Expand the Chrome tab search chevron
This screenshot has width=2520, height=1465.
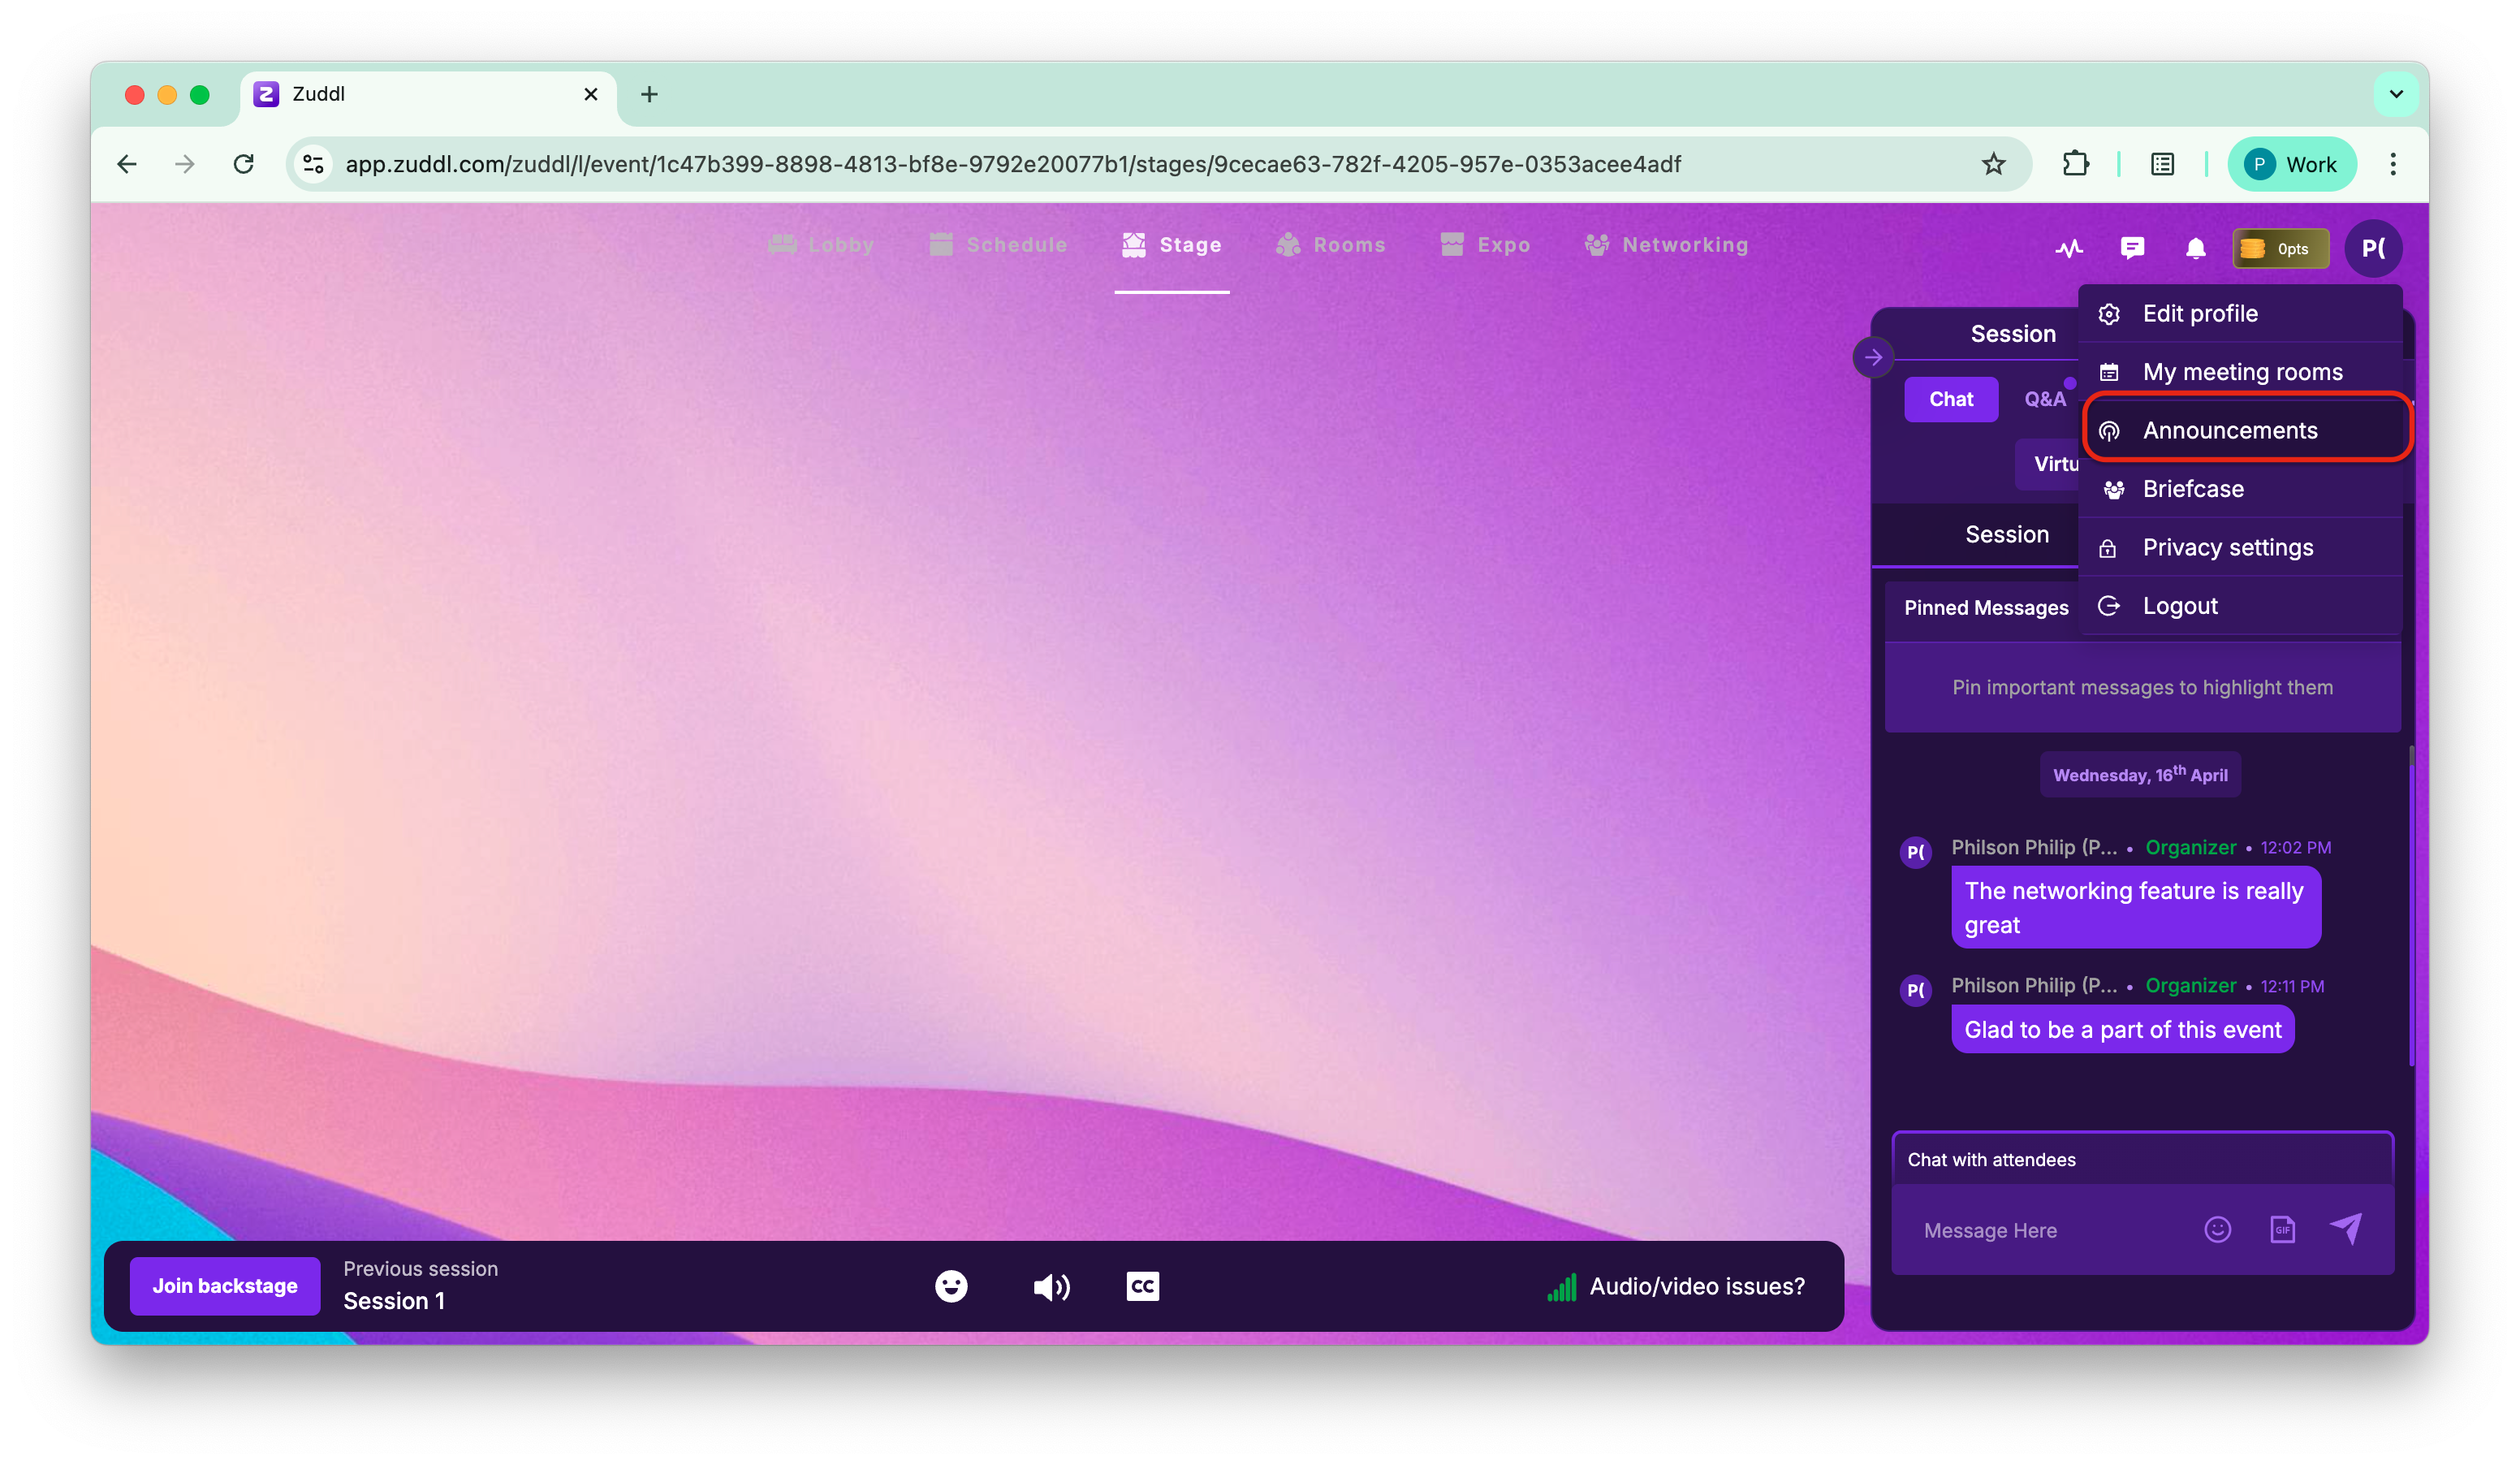2395,94
